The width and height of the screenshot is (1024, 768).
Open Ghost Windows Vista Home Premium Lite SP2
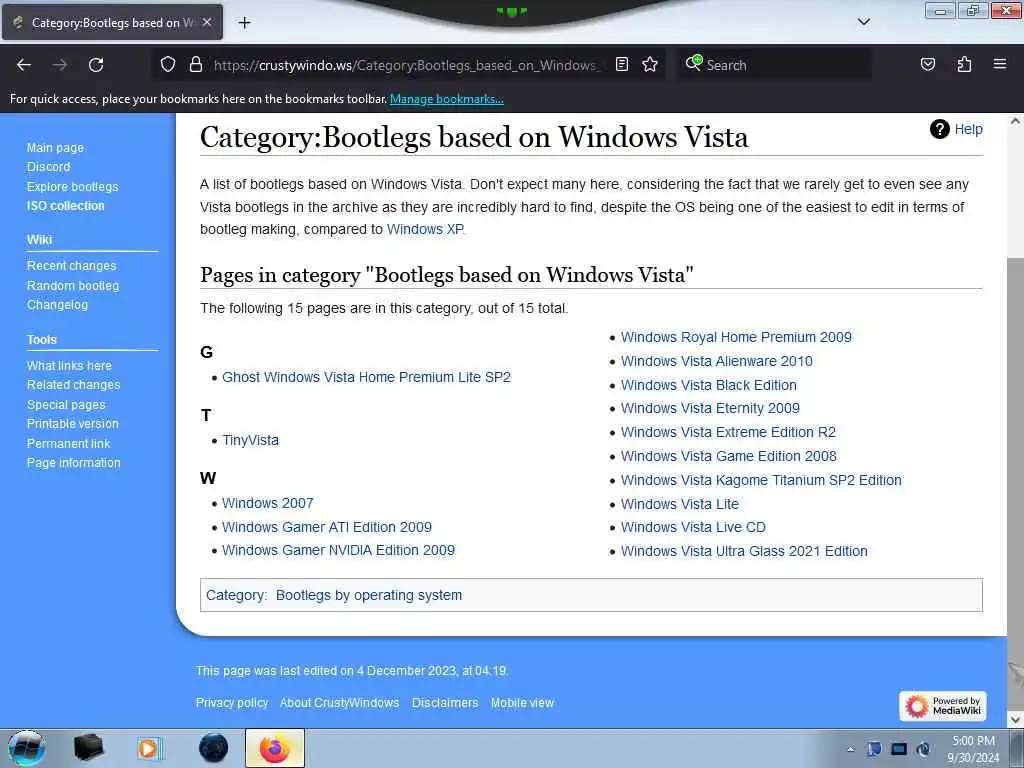click(366, 377)
